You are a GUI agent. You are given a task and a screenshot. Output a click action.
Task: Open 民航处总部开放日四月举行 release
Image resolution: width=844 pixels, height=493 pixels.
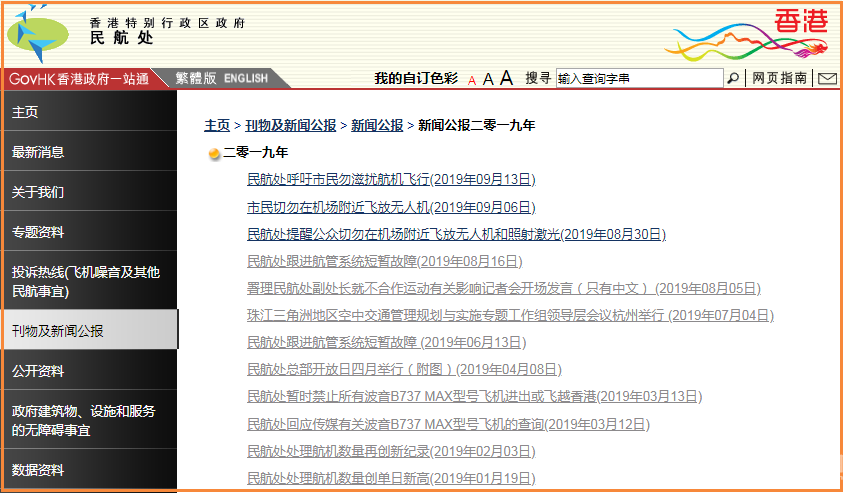(x=404, y=369)
